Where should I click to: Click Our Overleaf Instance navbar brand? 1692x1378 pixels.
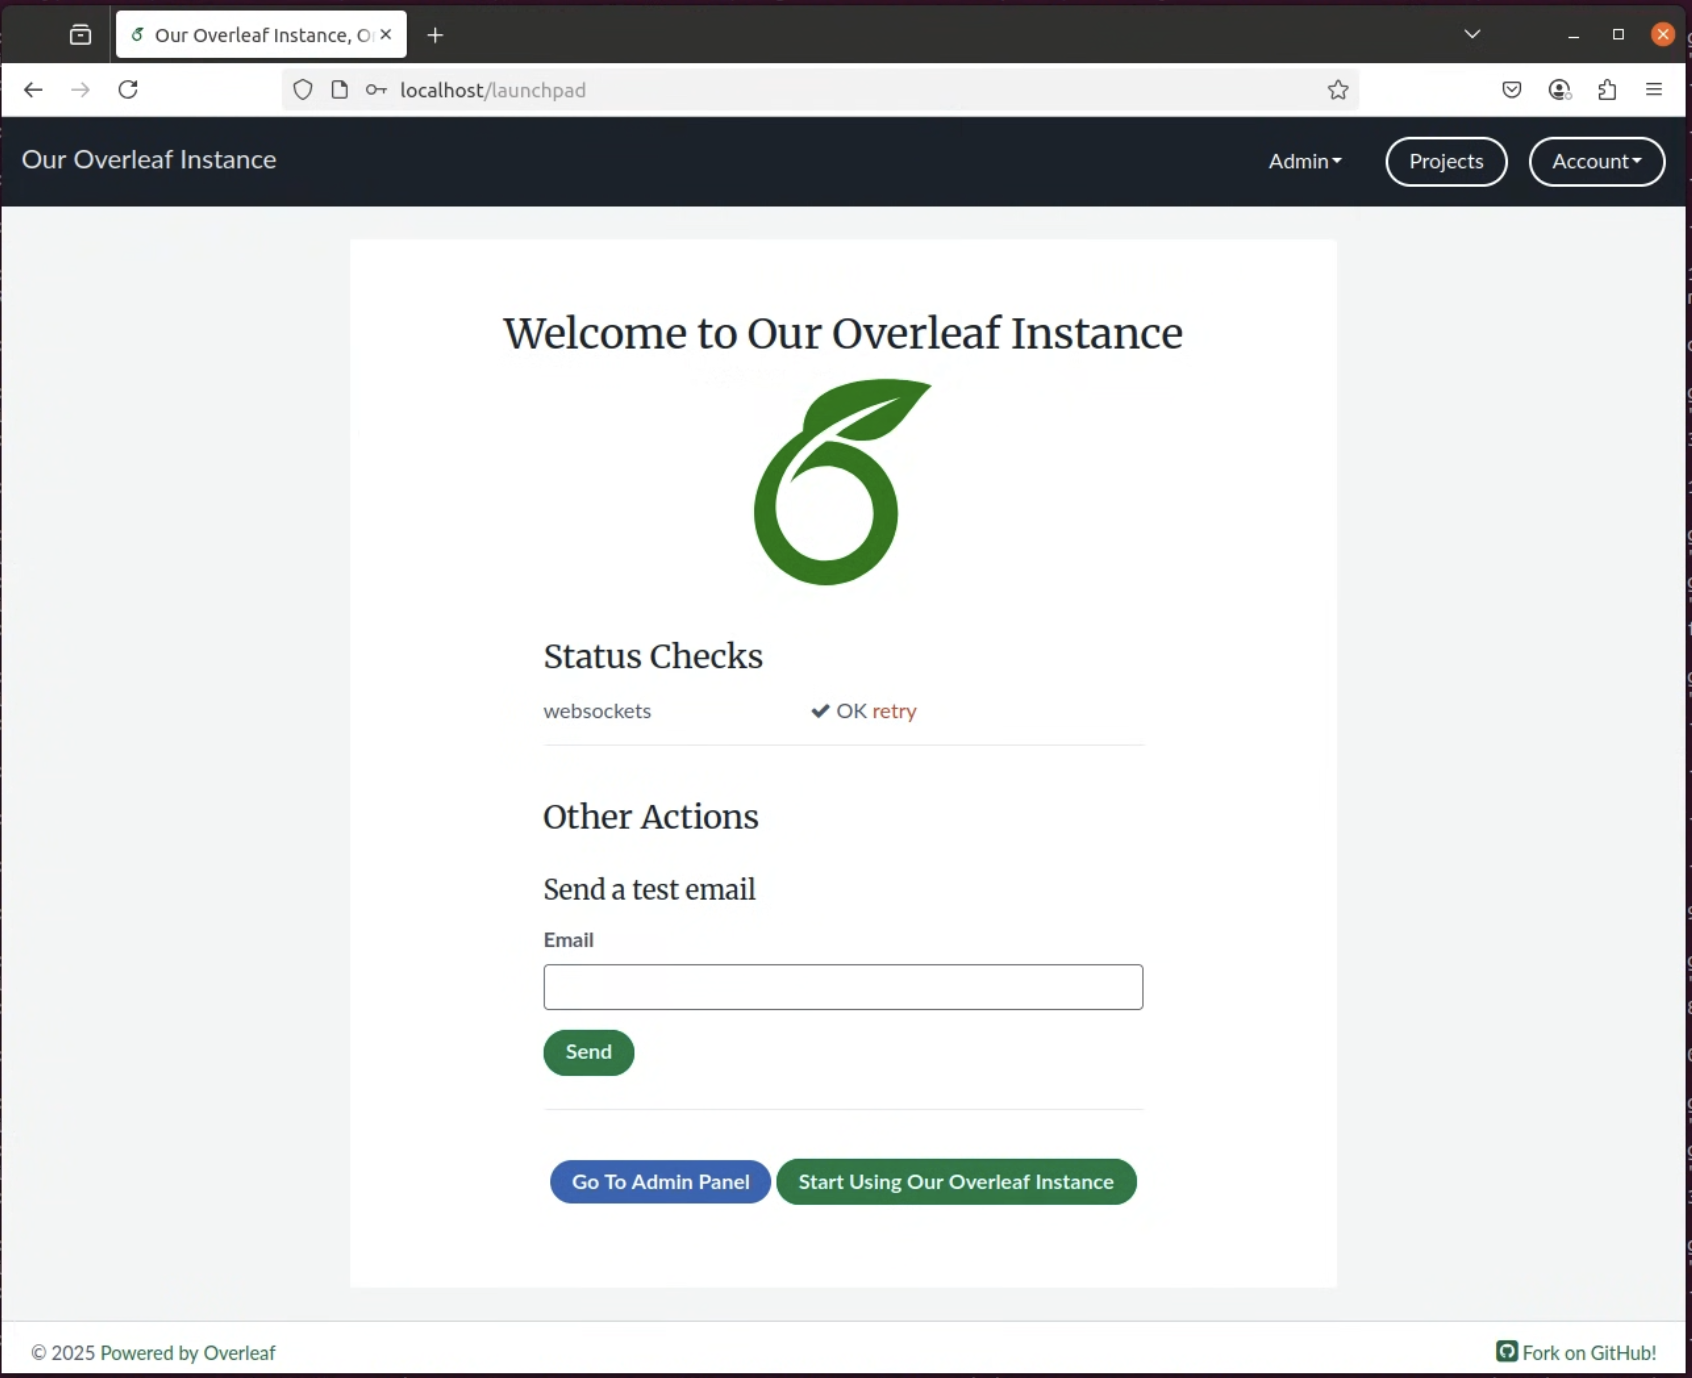tap(149, 160)
